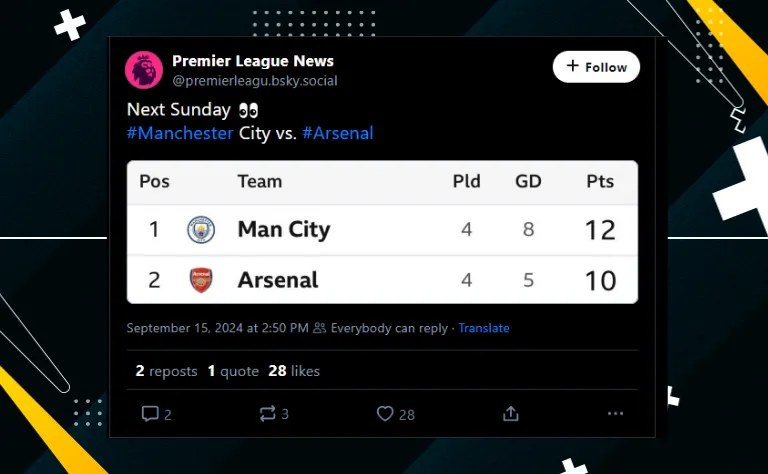
Task: Translate the post text
Action: tap(484, 328)
